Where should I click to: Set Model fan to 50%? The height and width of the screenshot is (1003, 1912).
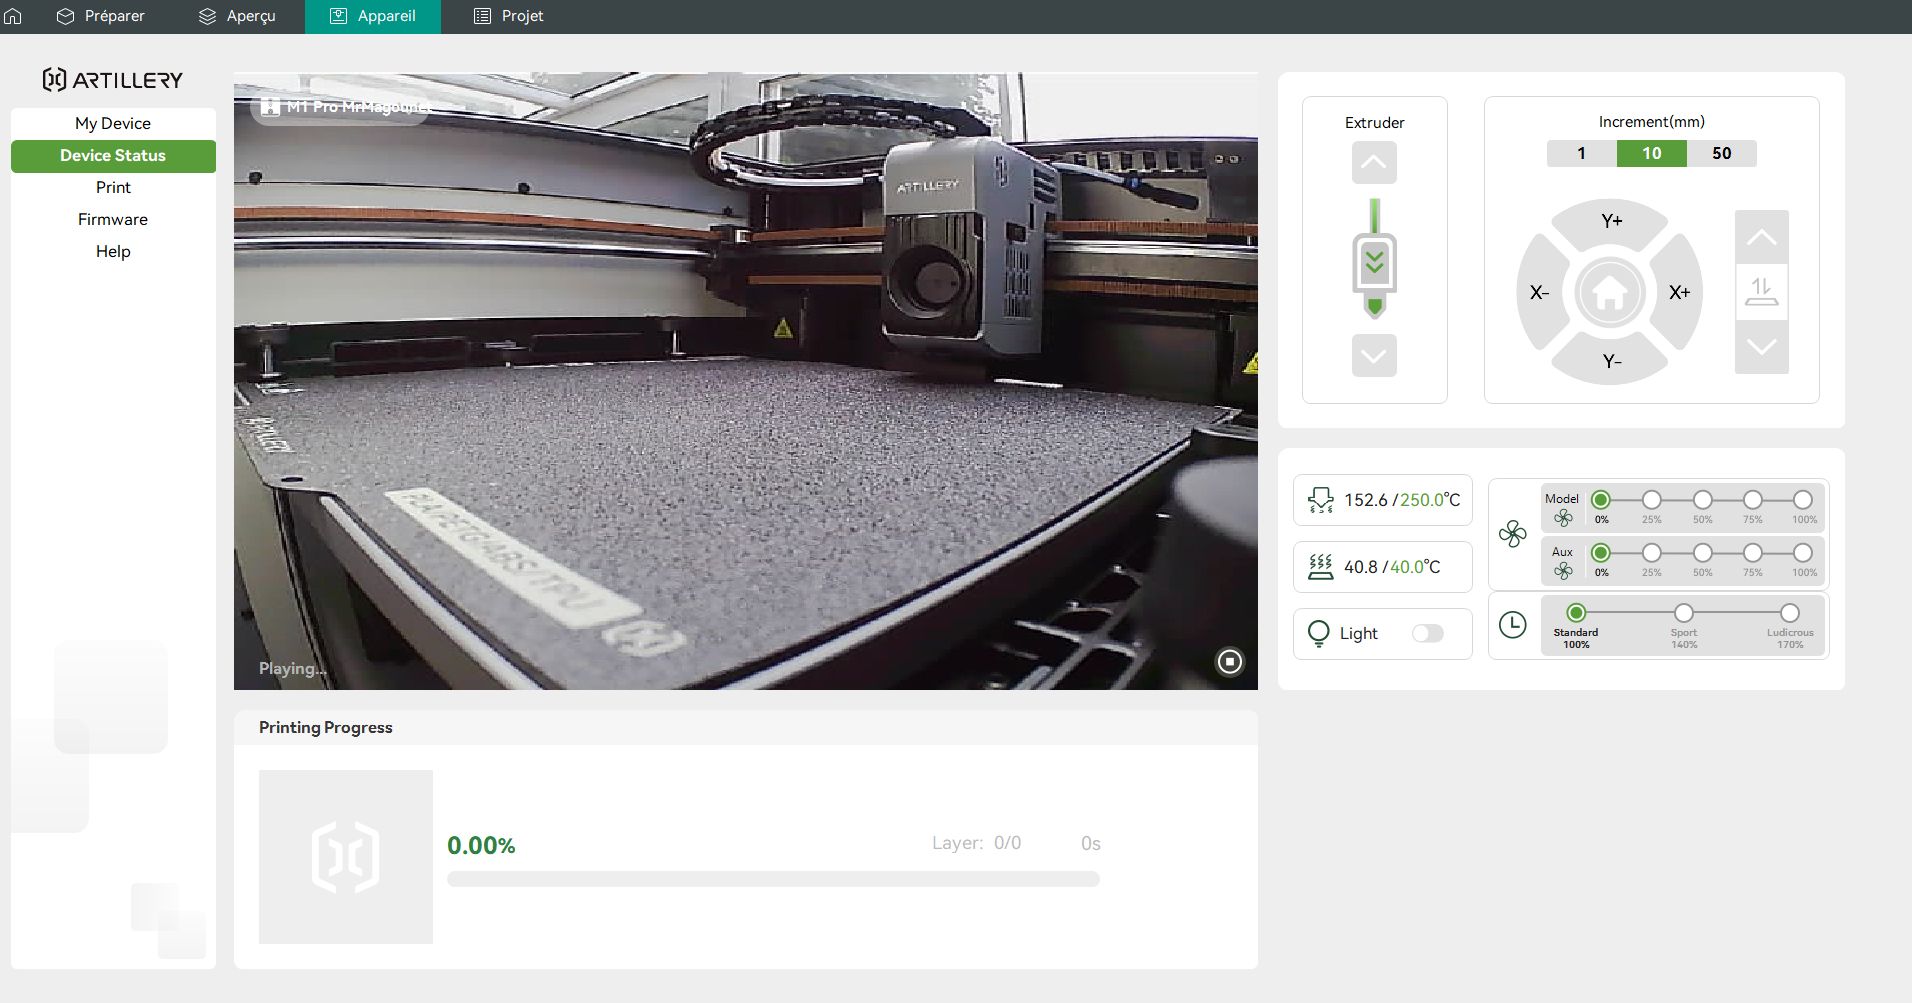tap(1702, 499)
